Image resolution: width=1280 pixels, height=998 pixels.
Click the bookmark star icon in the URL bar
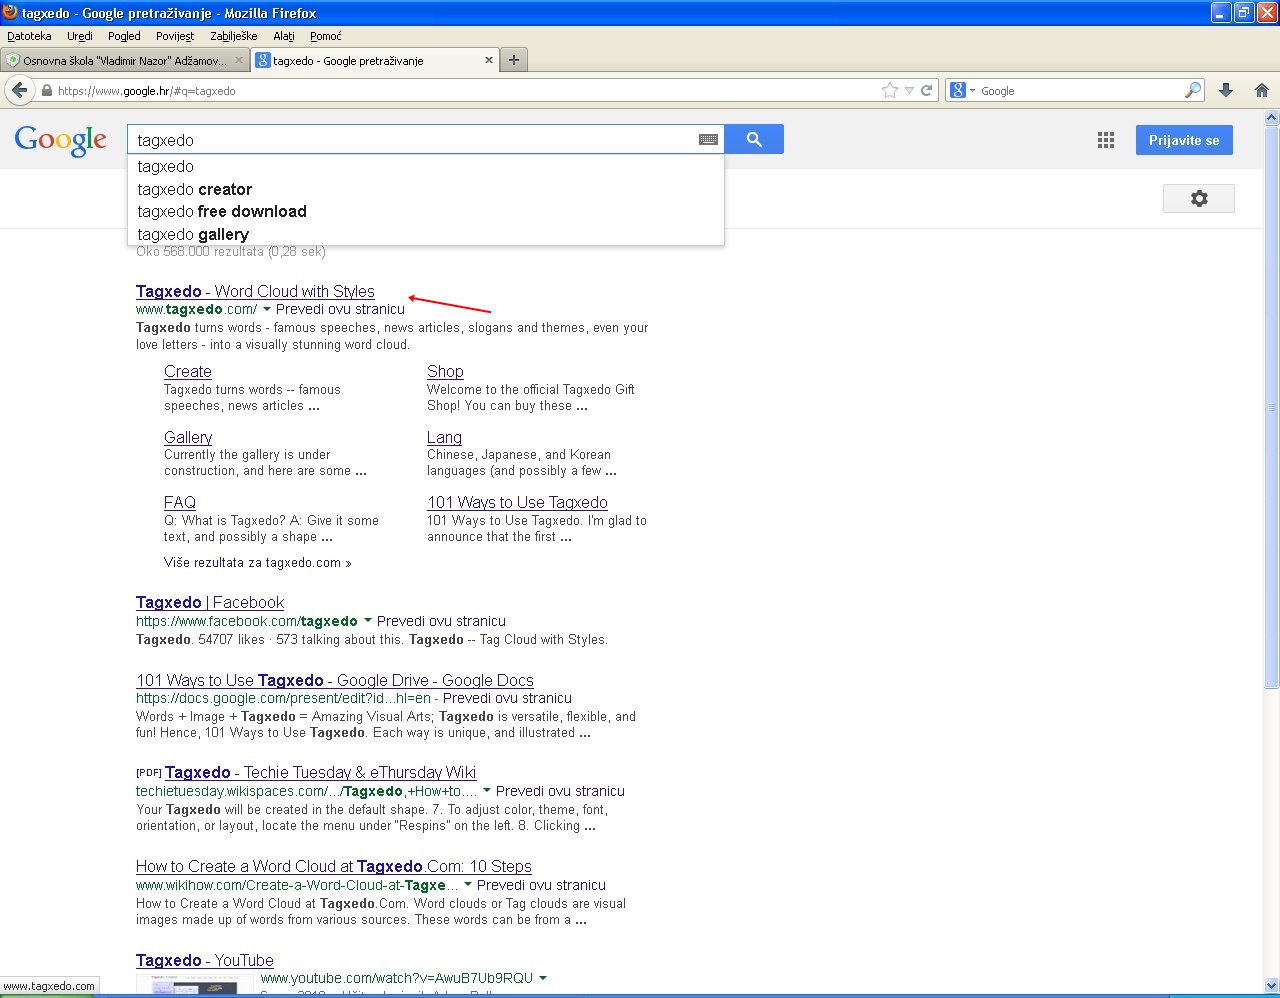890,90
